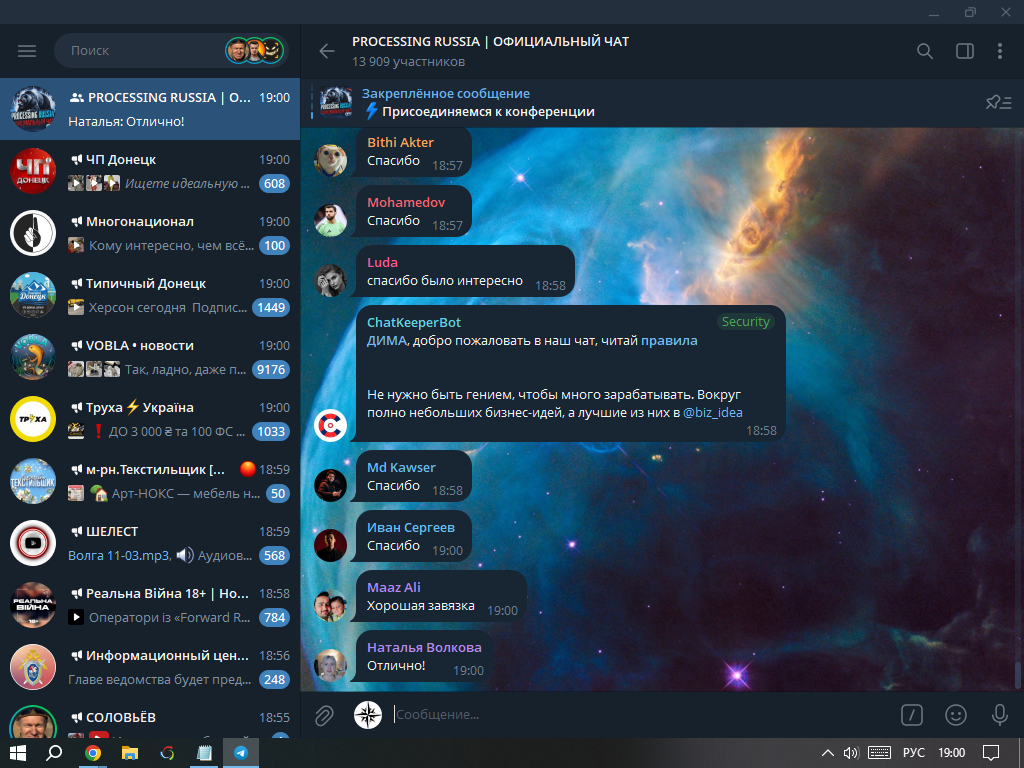Open Наталья Волкова's avatar

point(330,665)
